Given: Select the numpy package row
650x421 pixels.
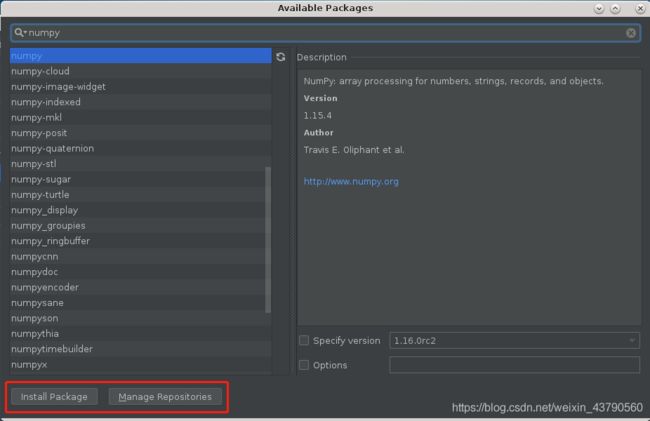Looking at the screenshot, I should pos(141,56).
